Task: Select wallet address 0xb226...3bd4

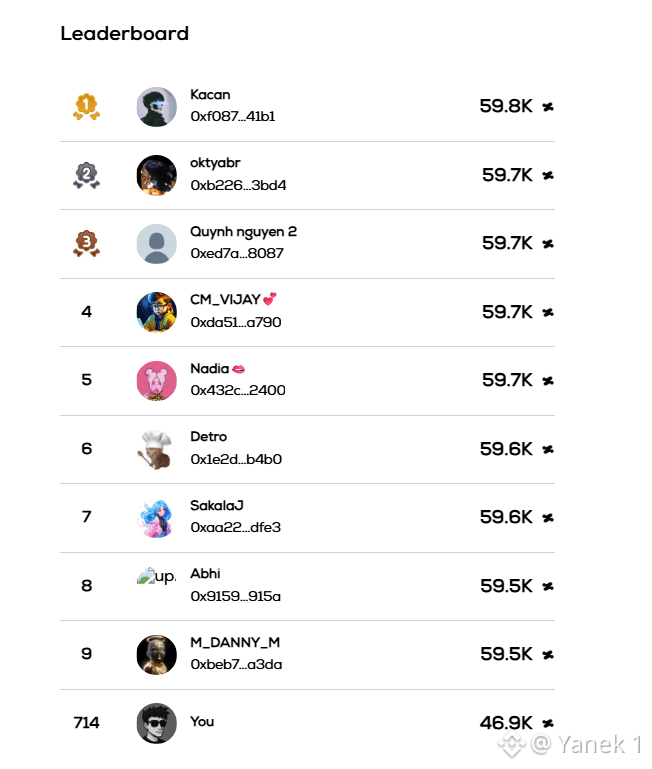Action: pyautogui.click(x=238, y=185)
